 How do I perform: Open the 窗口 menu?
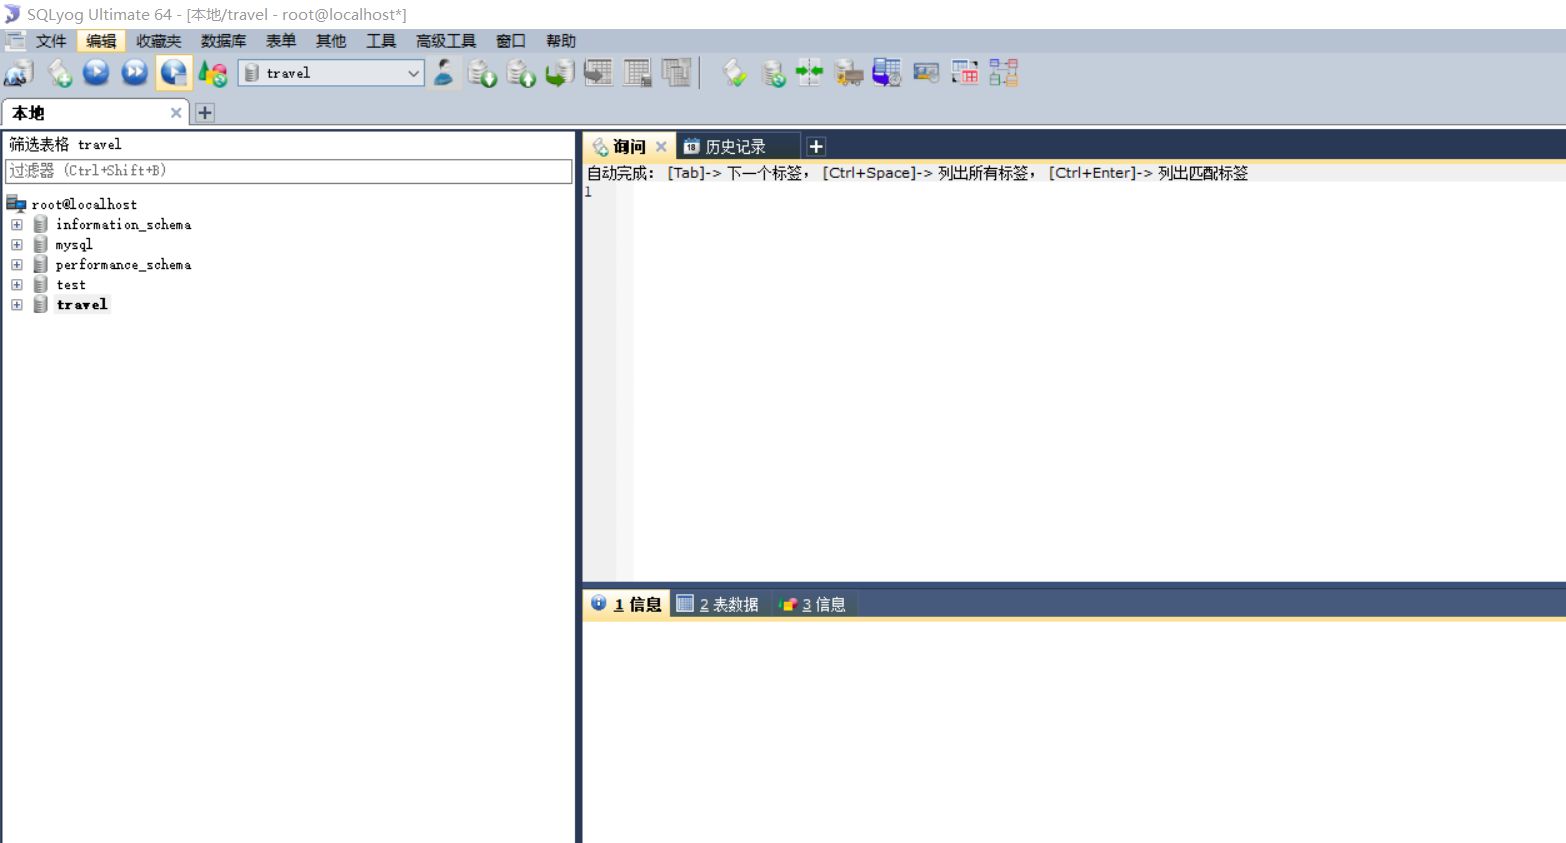(x=511, y=41)
